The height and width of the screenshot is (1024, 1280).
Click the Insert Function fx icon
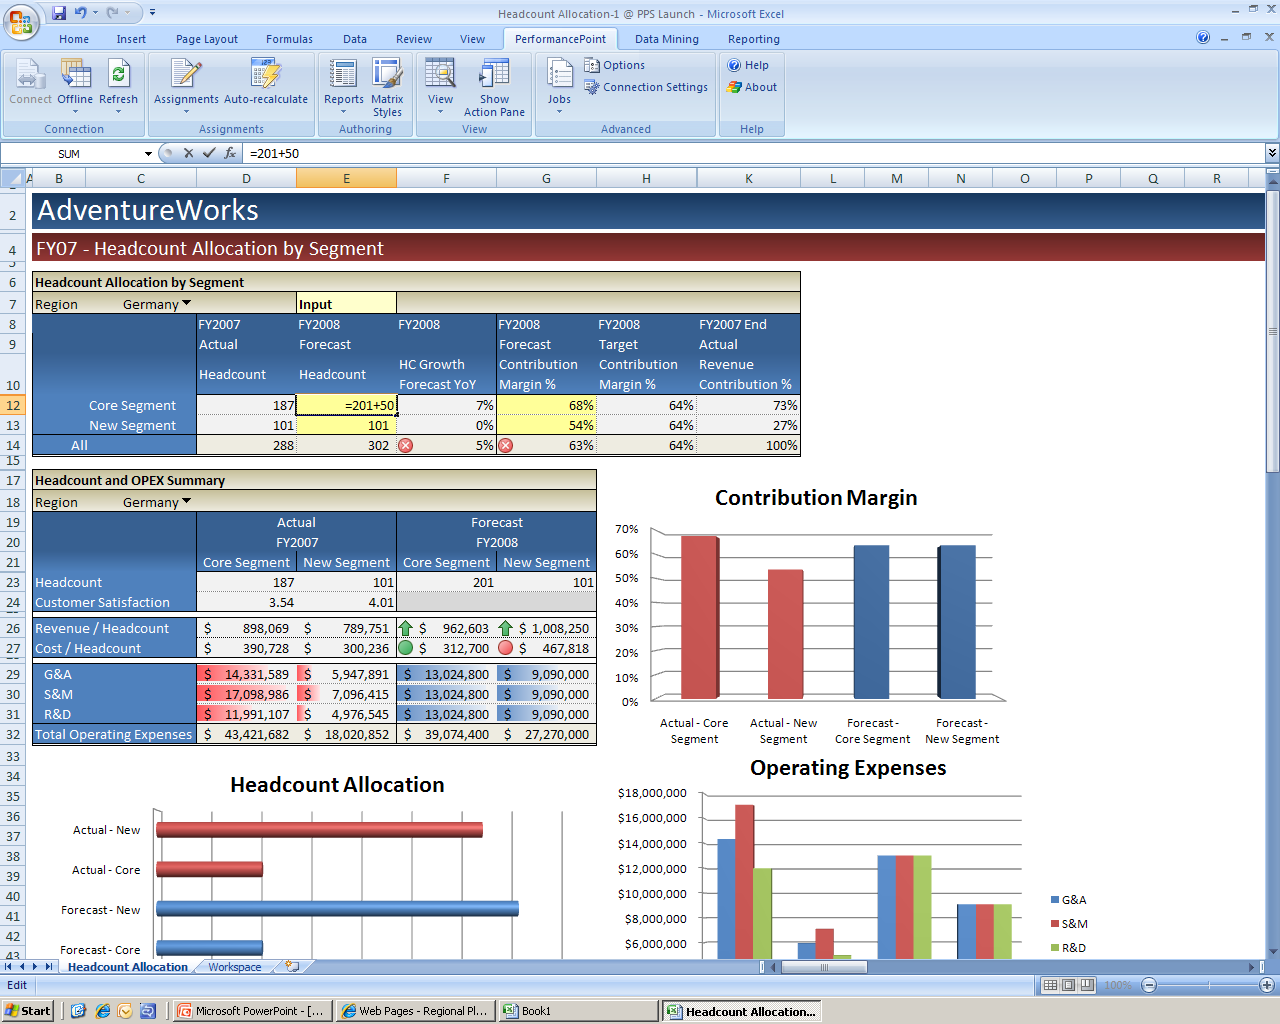tap(230, 153)
